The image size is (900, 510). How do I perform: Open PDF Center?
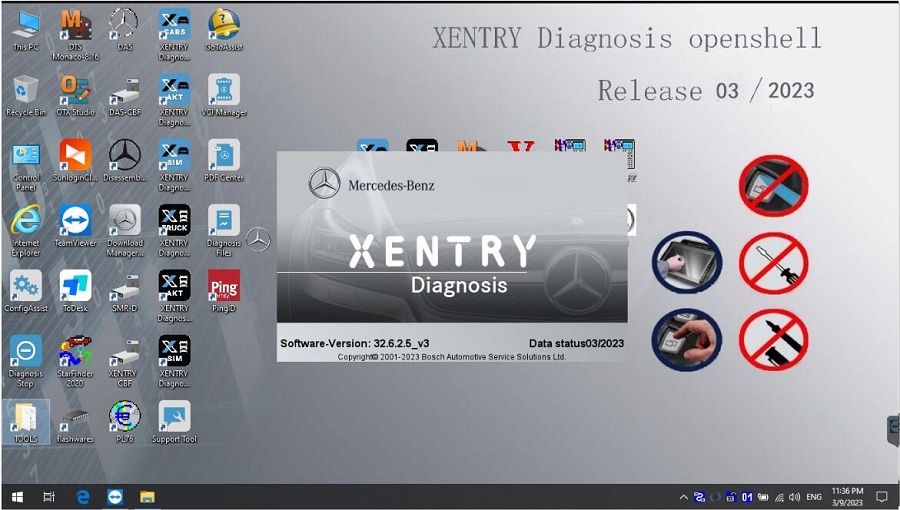click(x=224, y=161)
